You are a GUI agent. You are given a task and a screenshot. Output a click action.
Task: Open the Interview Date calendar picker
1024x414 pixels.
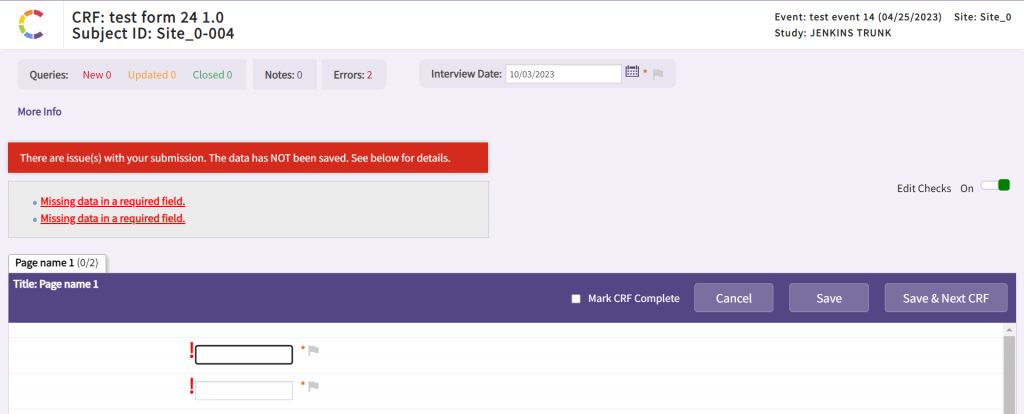coord(631,72)
